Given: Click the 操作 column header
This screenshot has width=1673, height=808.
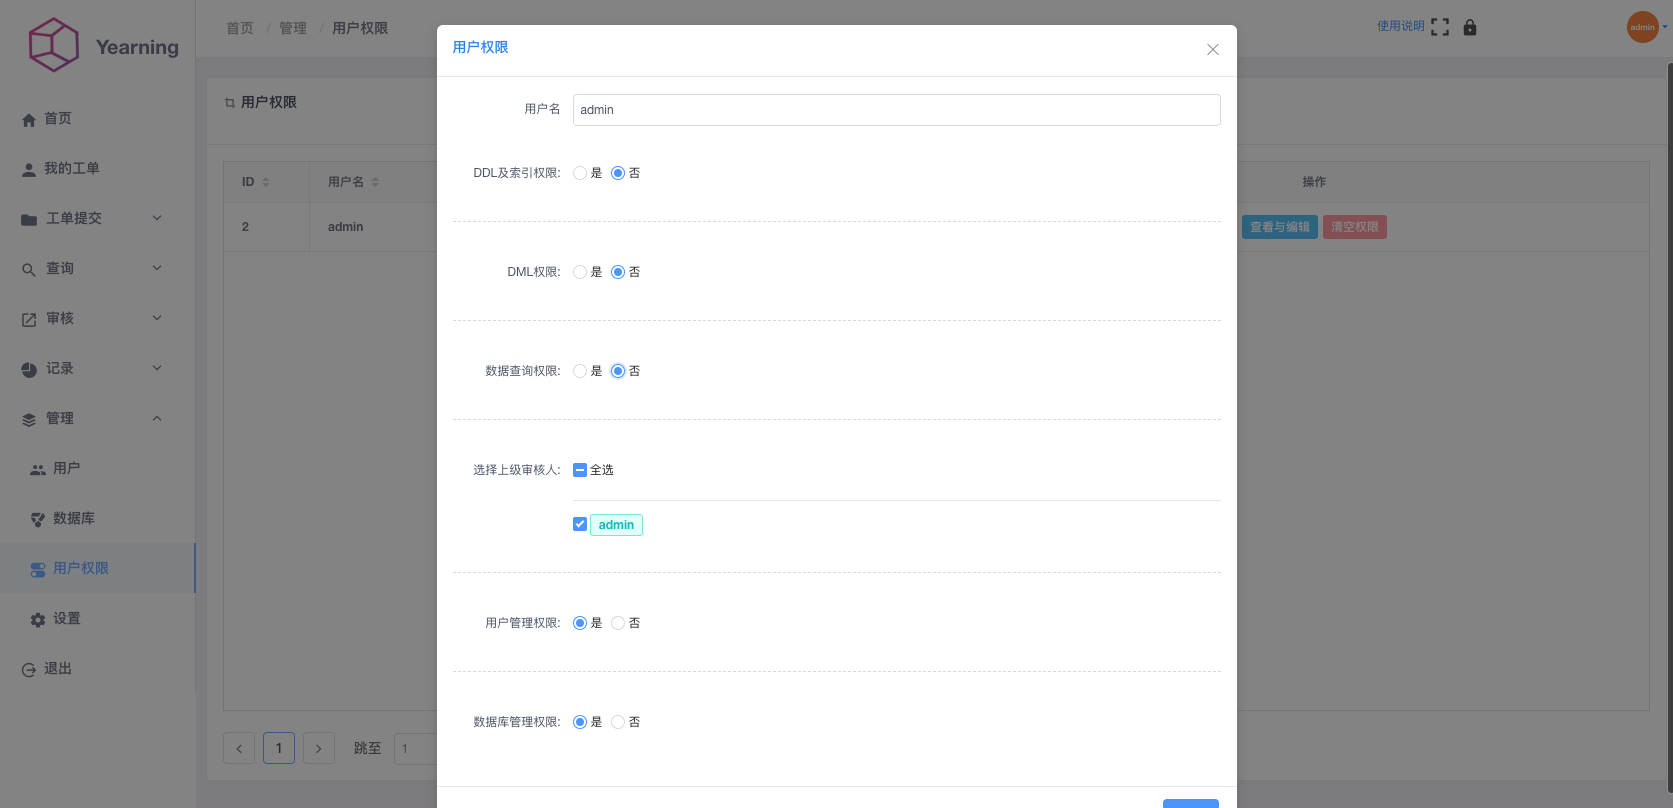Looking at the screenshot, I should tap(1314, 182).
